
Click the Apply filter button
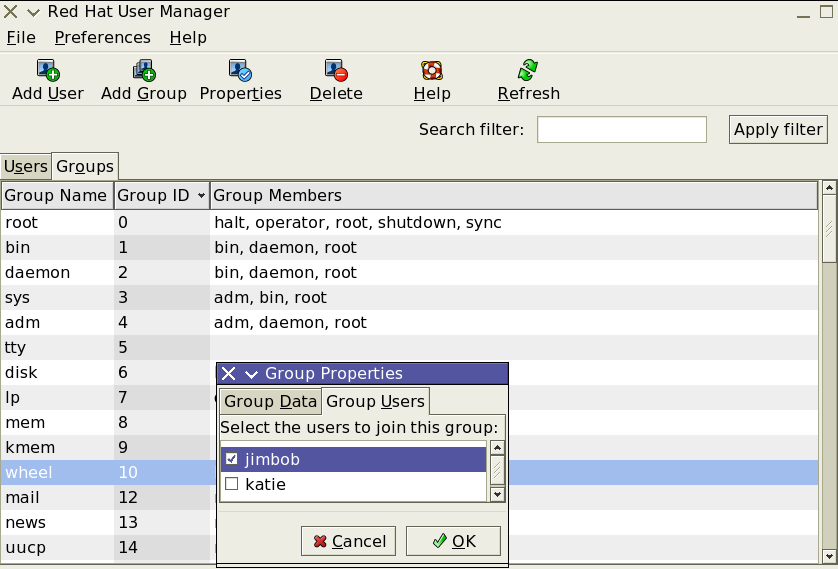tap(778, 129)
